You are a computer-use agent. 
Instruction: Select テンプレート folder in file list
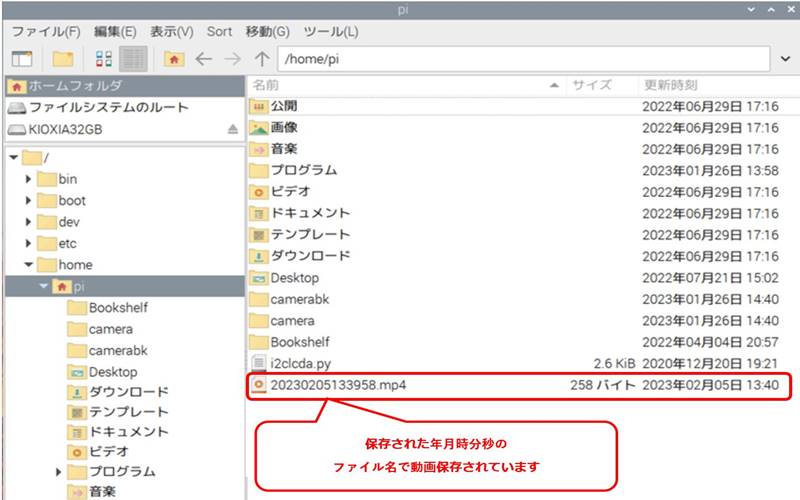[x=300, y=235]
